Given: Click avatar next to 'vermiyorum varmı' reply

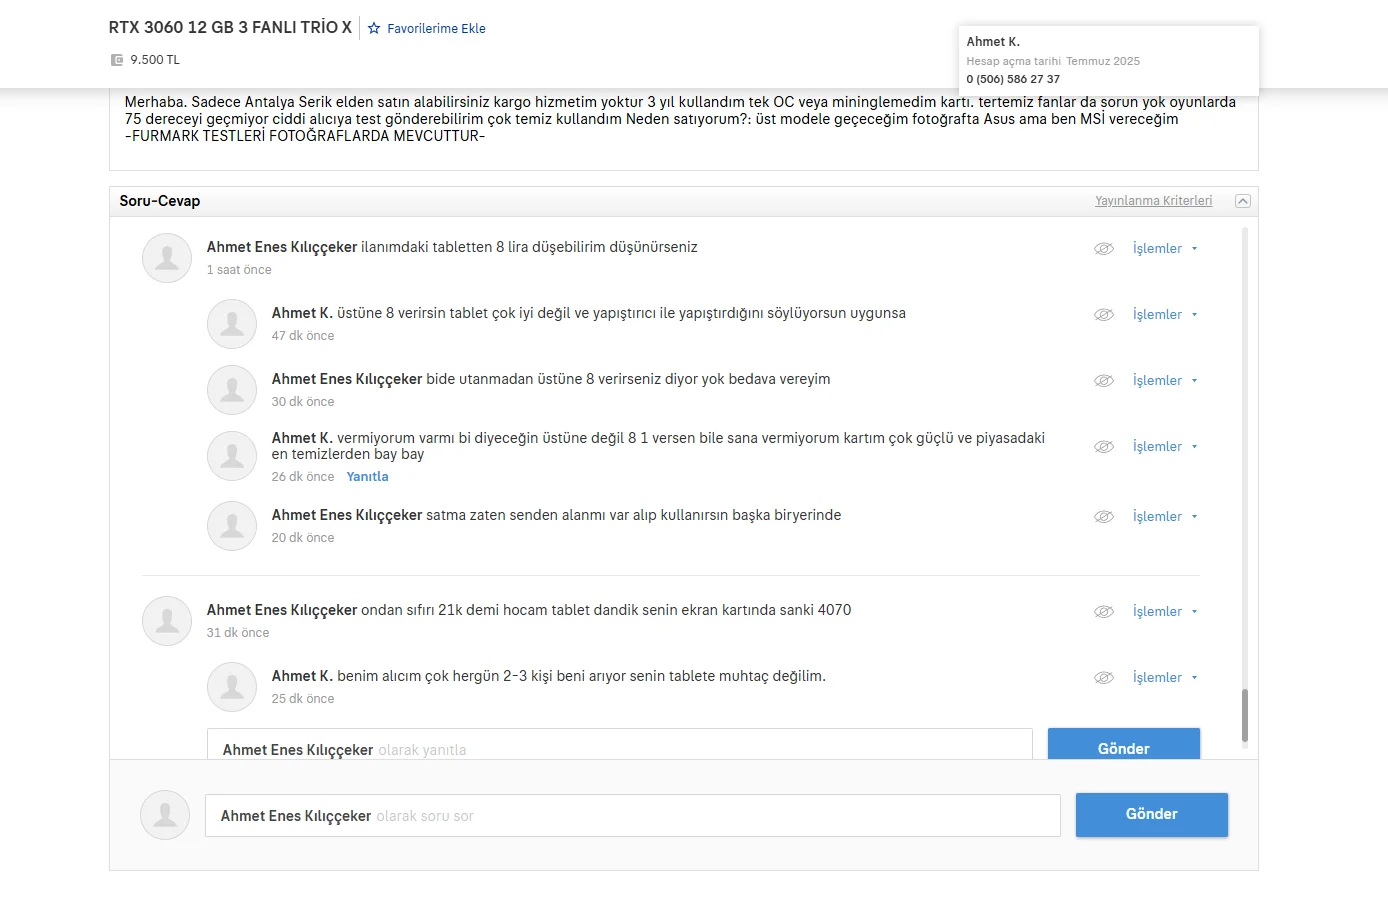Looking at the screenshot, I should [x=232, y=456].
